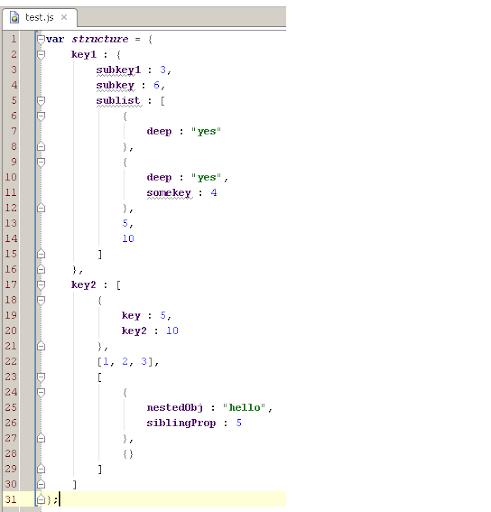Click number 6 value on line 4
Image resolution: width=491 pixels, height=512 pixels.
click(x=156, y=85)
